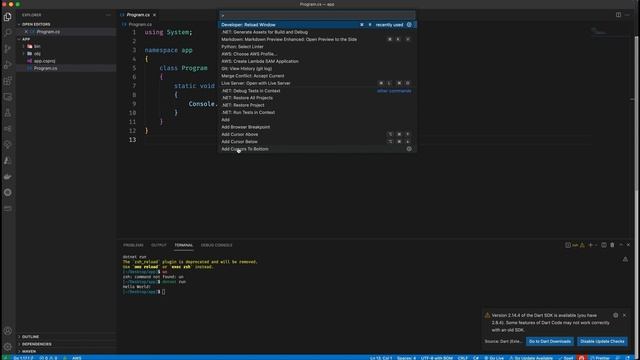Select the Terminal tab
This screenshot has height=360, width=640.
tap(184, 245)
